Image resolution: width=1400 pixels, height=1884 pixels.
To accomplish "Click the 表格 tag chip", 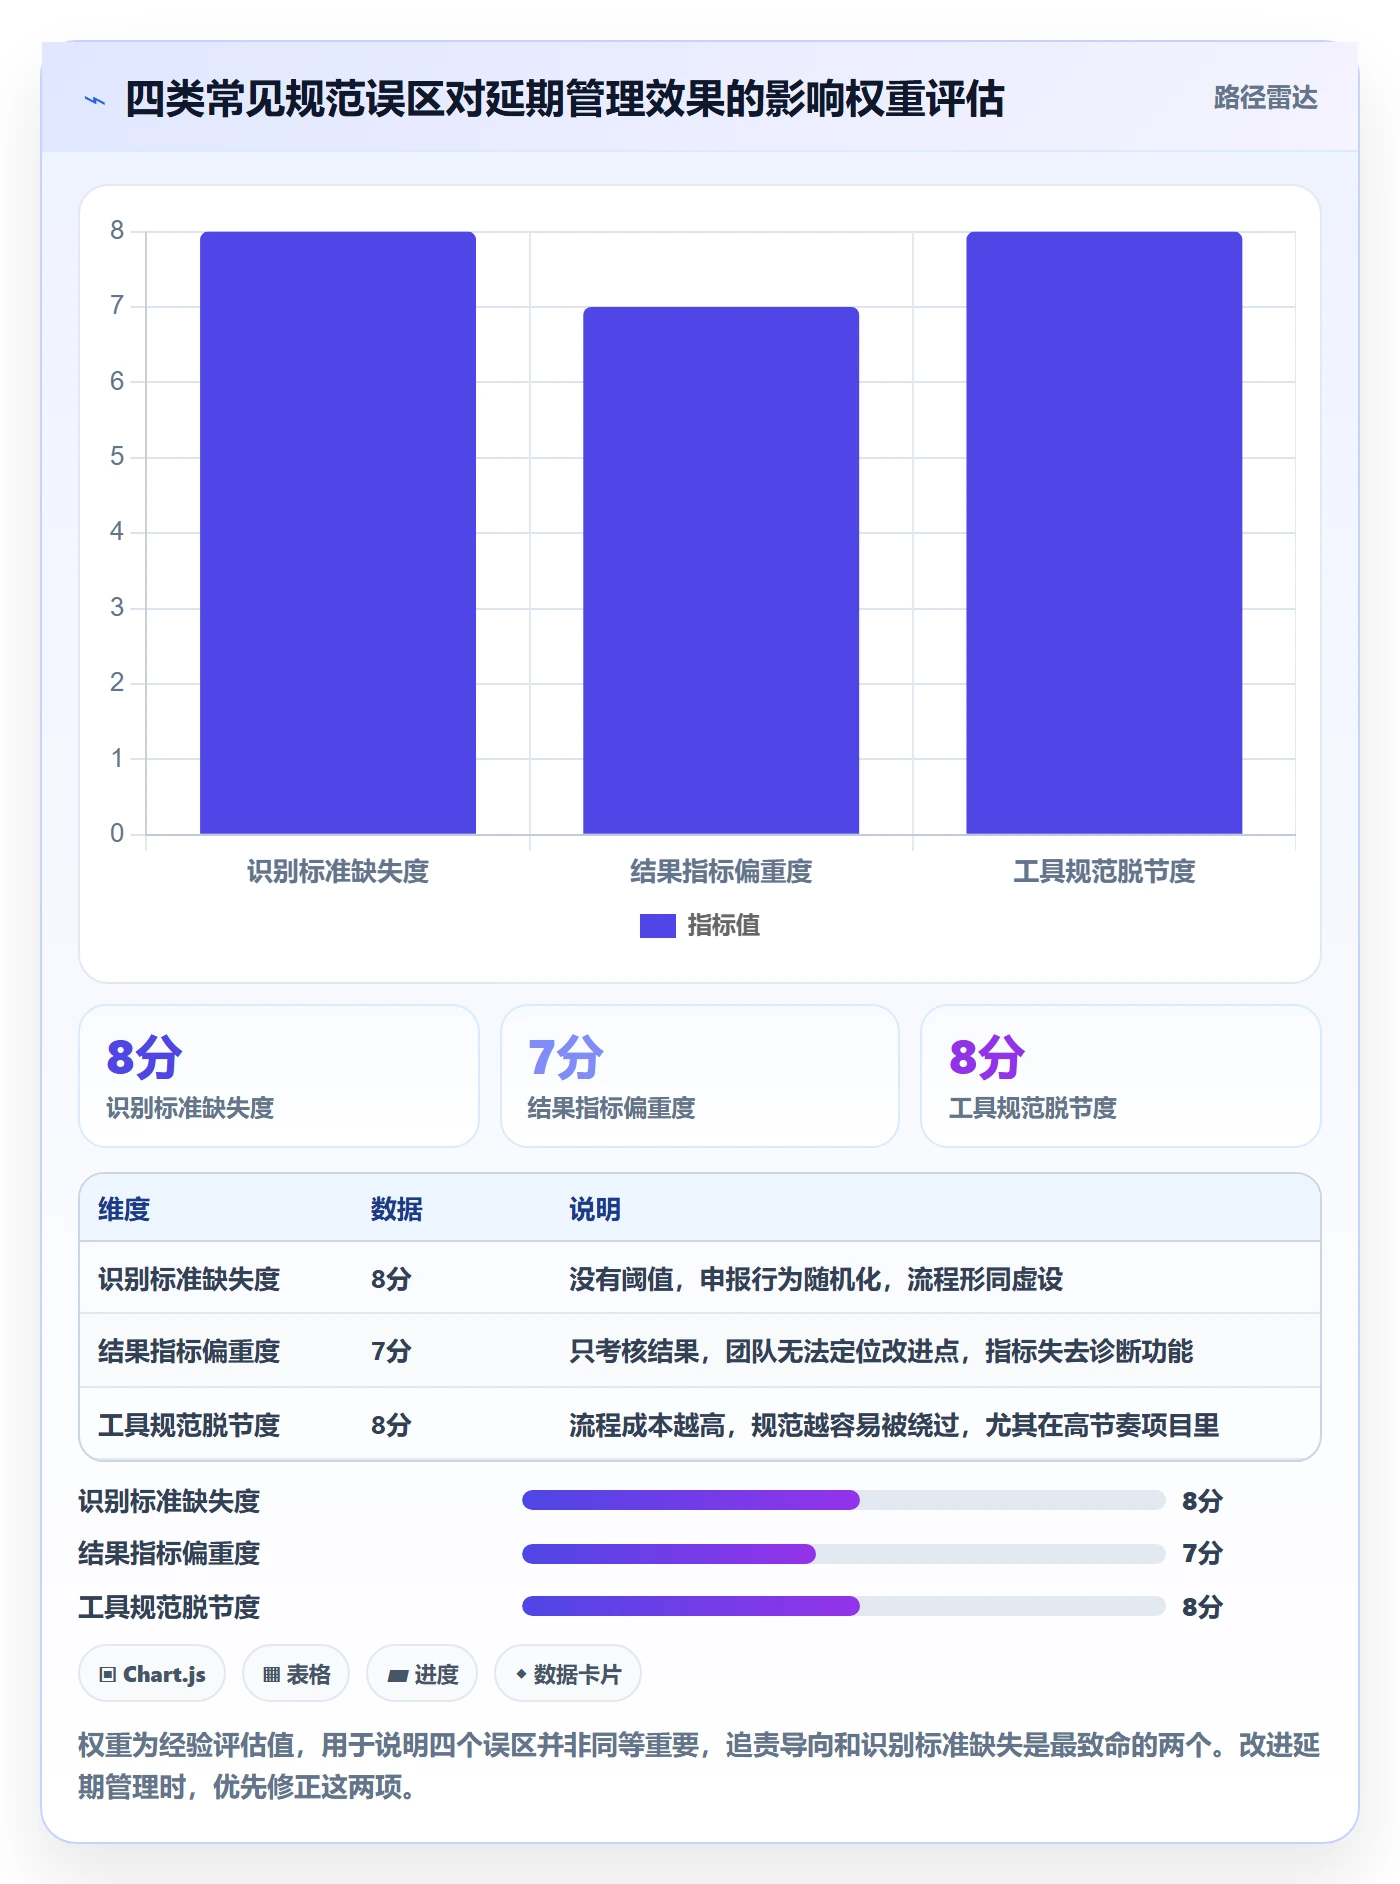I will coord(296,1674).
